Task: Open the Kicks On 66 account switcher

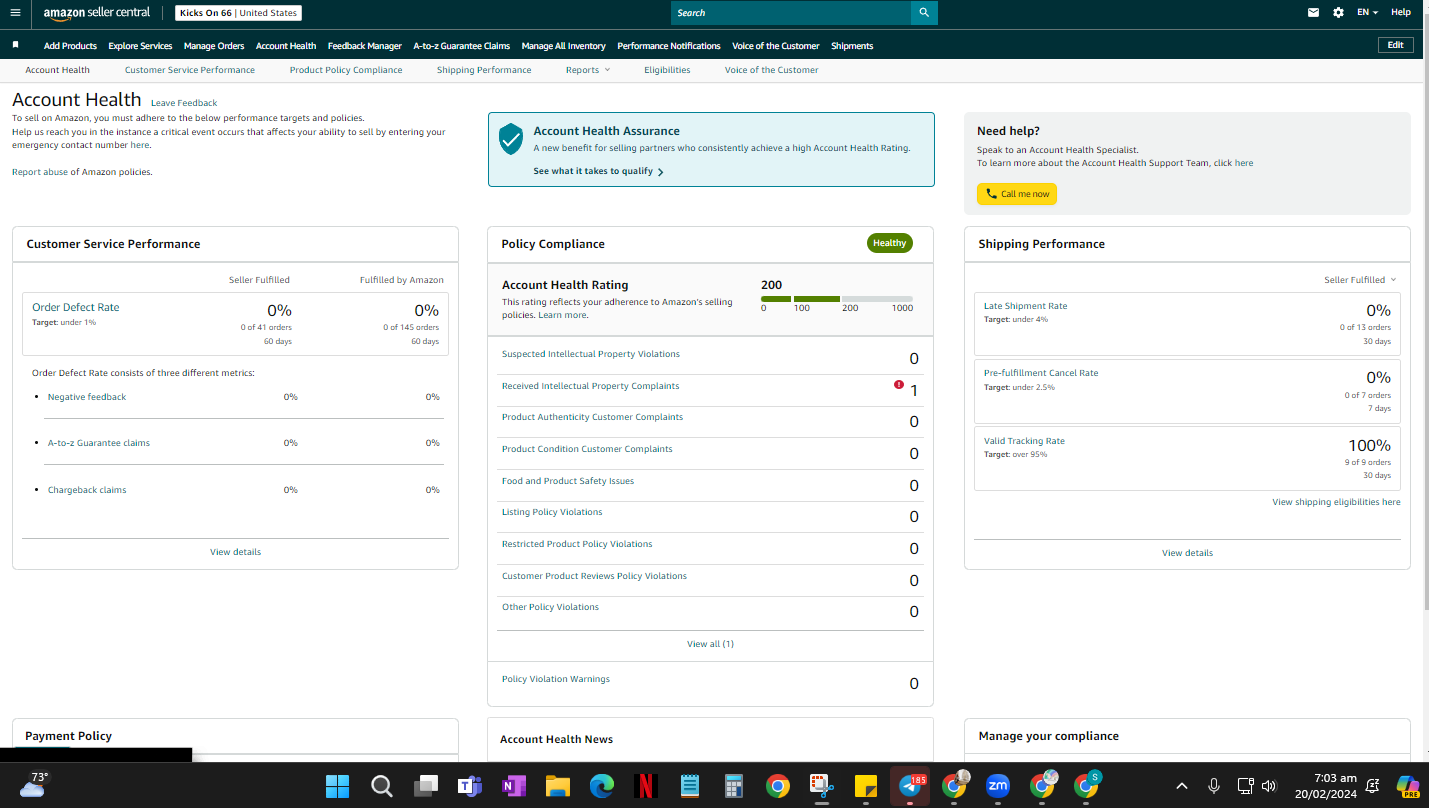Action: point(238,13)
